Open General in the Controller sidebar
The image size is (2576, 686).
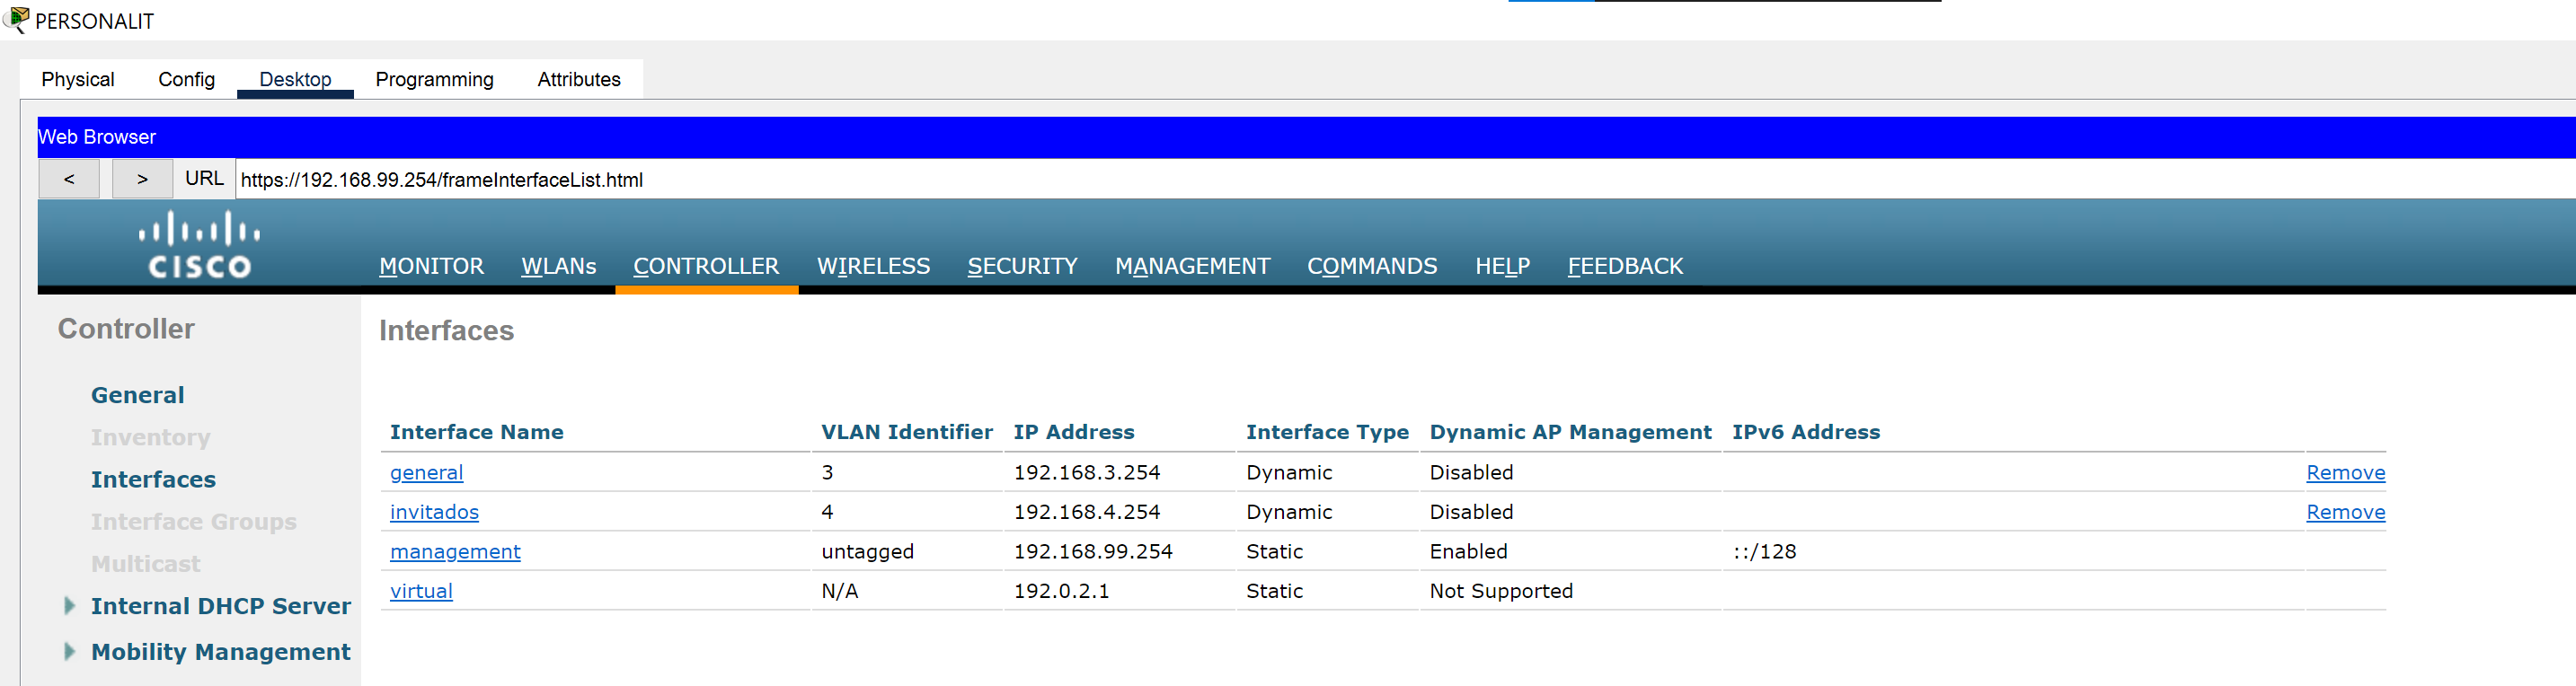(x=138, y=395)
